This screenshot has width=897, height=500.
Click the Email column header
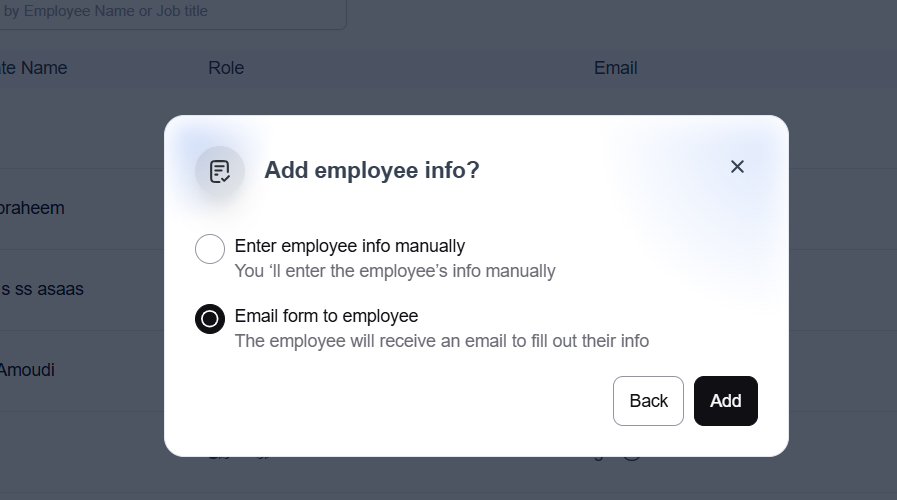615,68
